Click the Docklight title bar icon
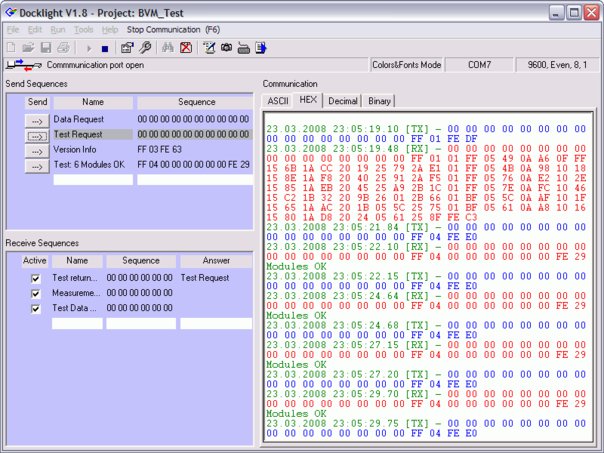Screen dimensions: 604x453 click(11, 12)
